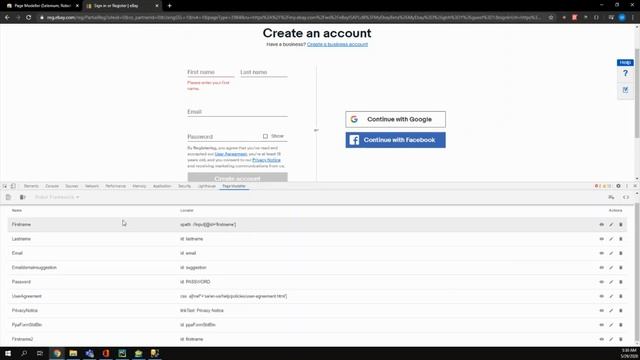Delete the Firstname2 entry trash icon
Screen dimensions: 640x360
(621, 339)
